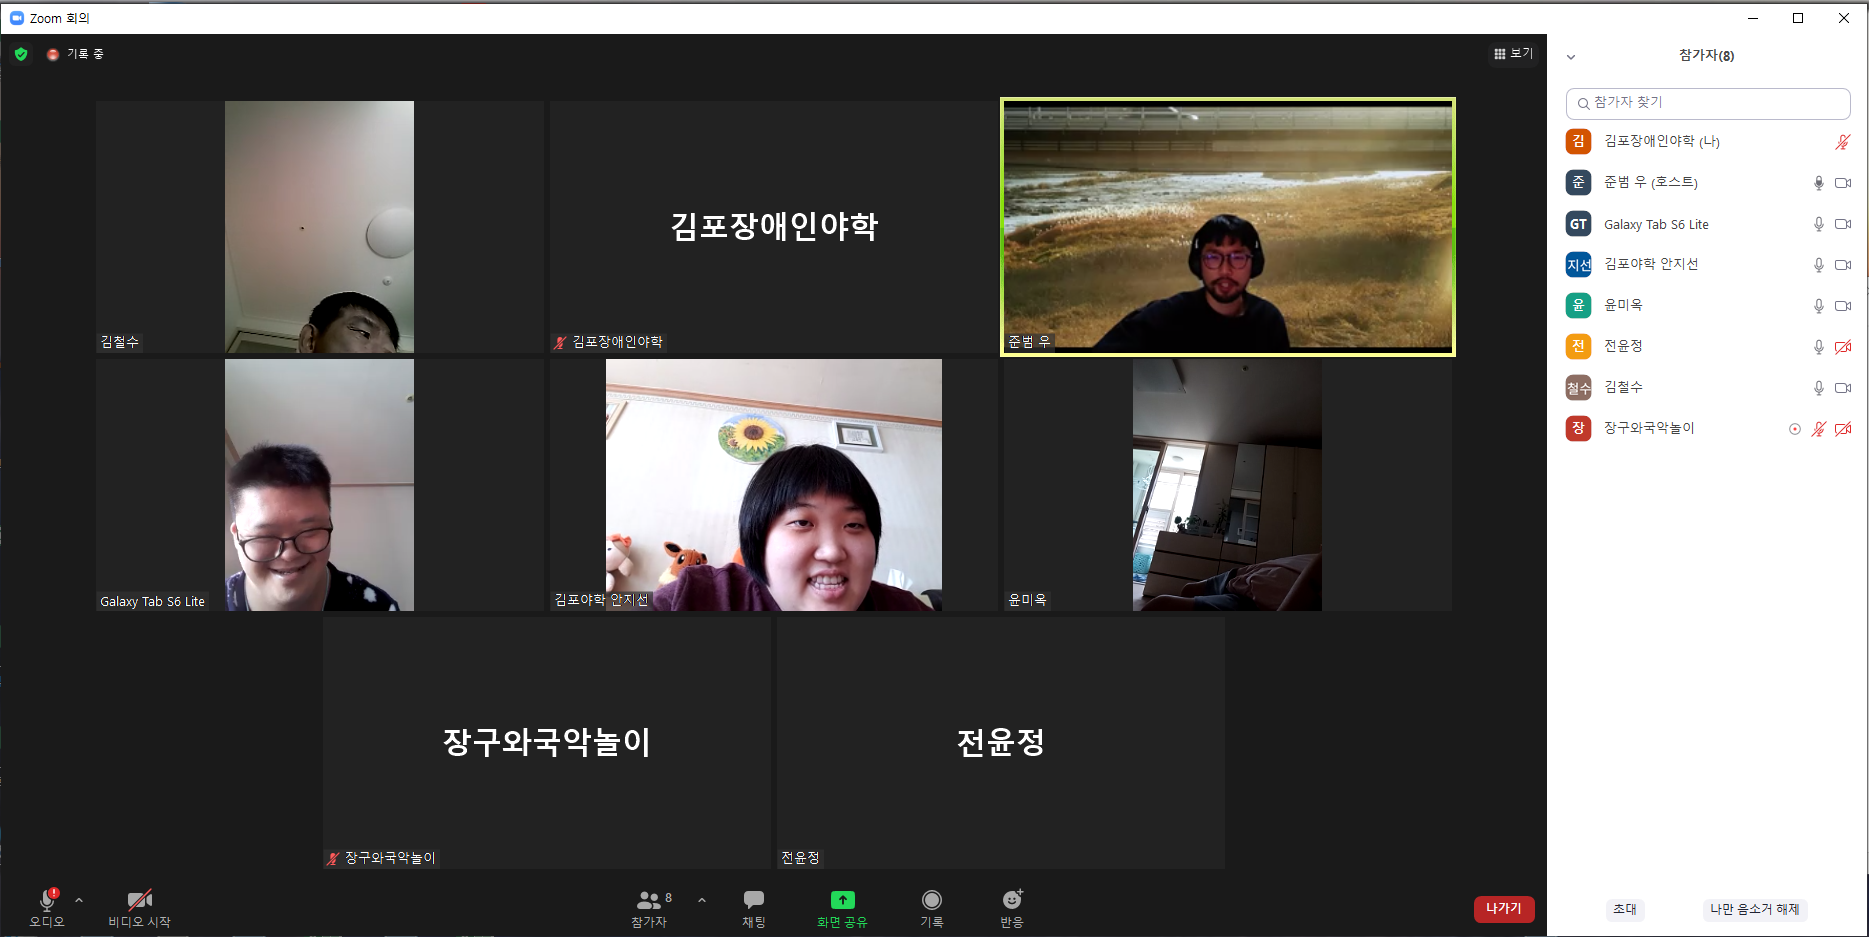The height and width of the screenshot is (937, 1869).
Task: Click the muted mic icon for 김포장애인야학 (나)
Action: pyautogui.click(x=1842, y=142)
